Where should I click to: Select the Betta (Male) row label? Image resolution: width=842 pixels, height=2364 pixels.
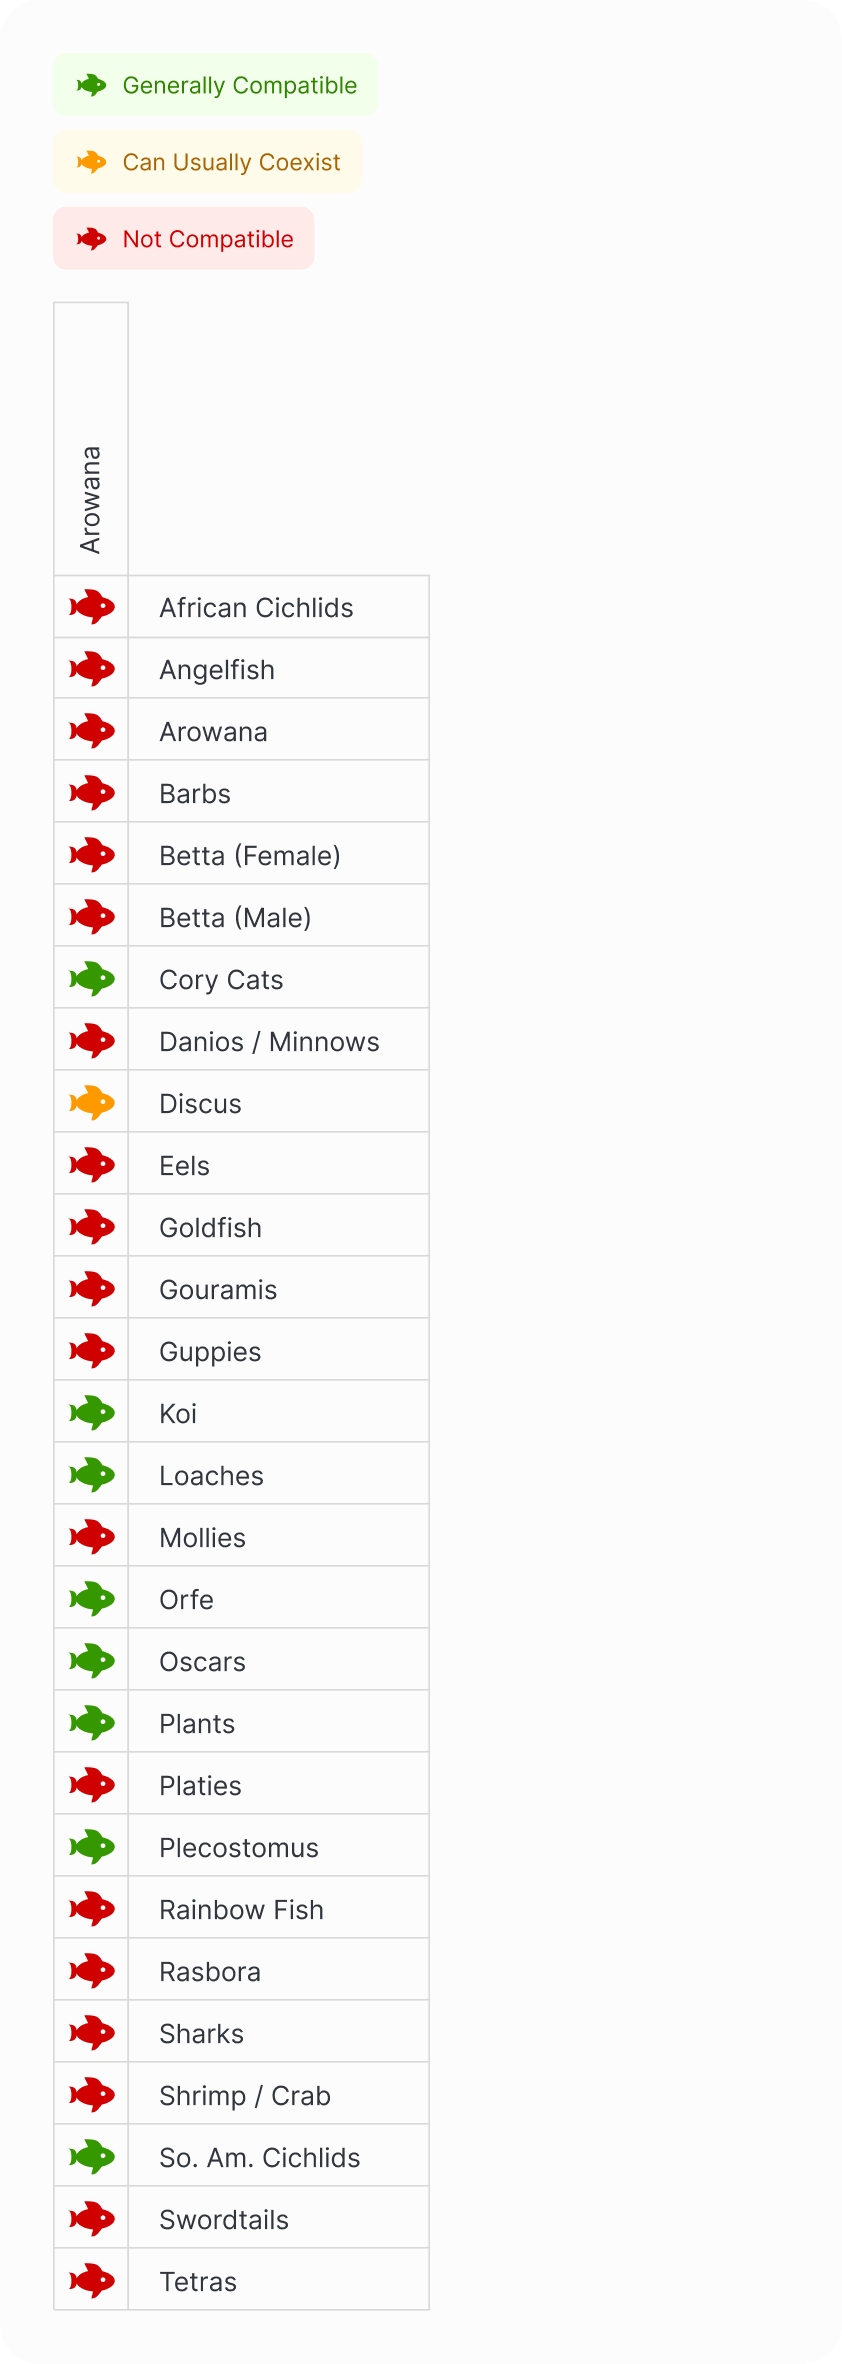pos(235,918)
